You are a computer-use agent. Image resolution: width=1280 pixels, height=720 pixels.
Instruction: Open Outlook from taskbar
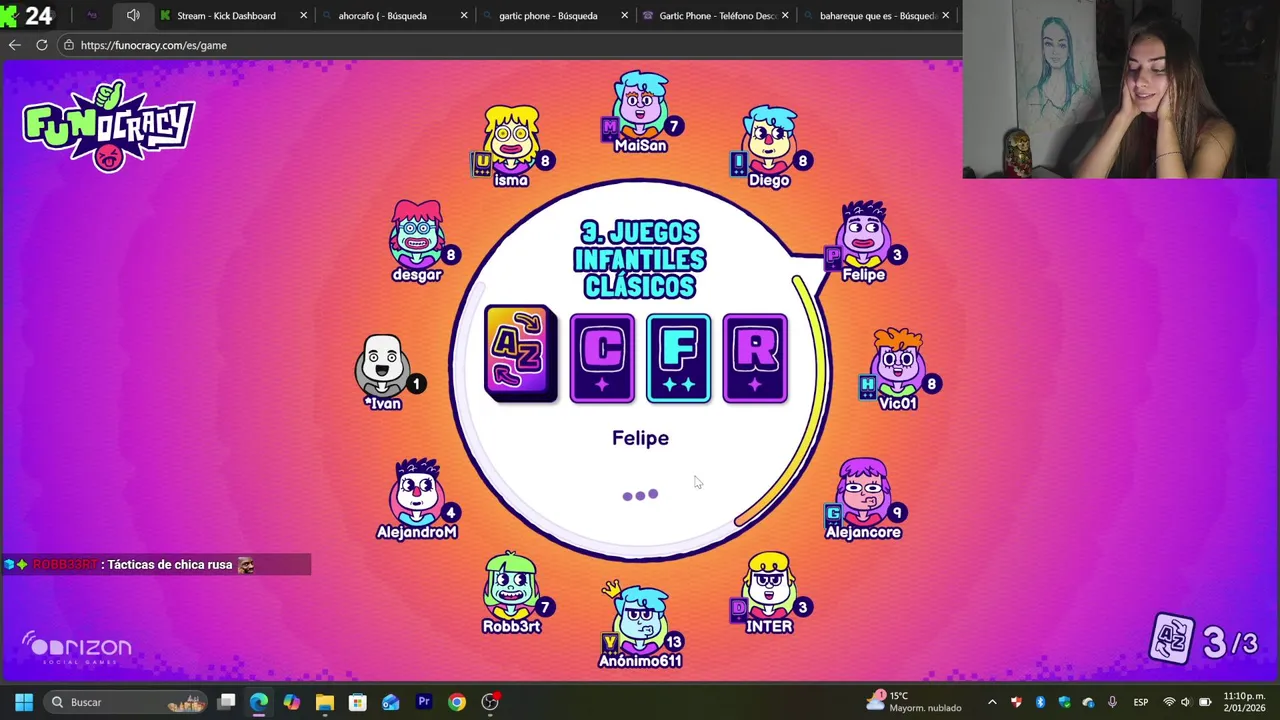pos(390,702)
